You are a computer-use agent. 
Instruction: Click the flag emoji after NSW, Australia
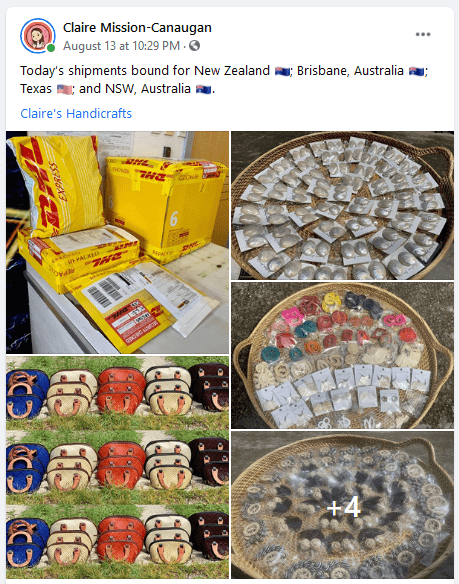point(203,89)
